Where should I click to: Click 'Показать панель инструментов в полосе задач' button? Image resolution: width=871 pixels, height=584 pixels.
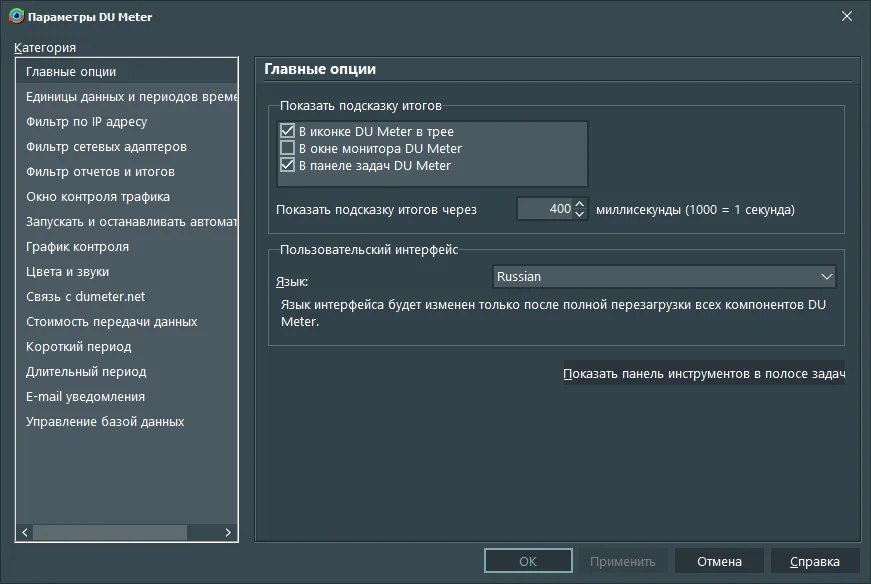tap(704, 374)
